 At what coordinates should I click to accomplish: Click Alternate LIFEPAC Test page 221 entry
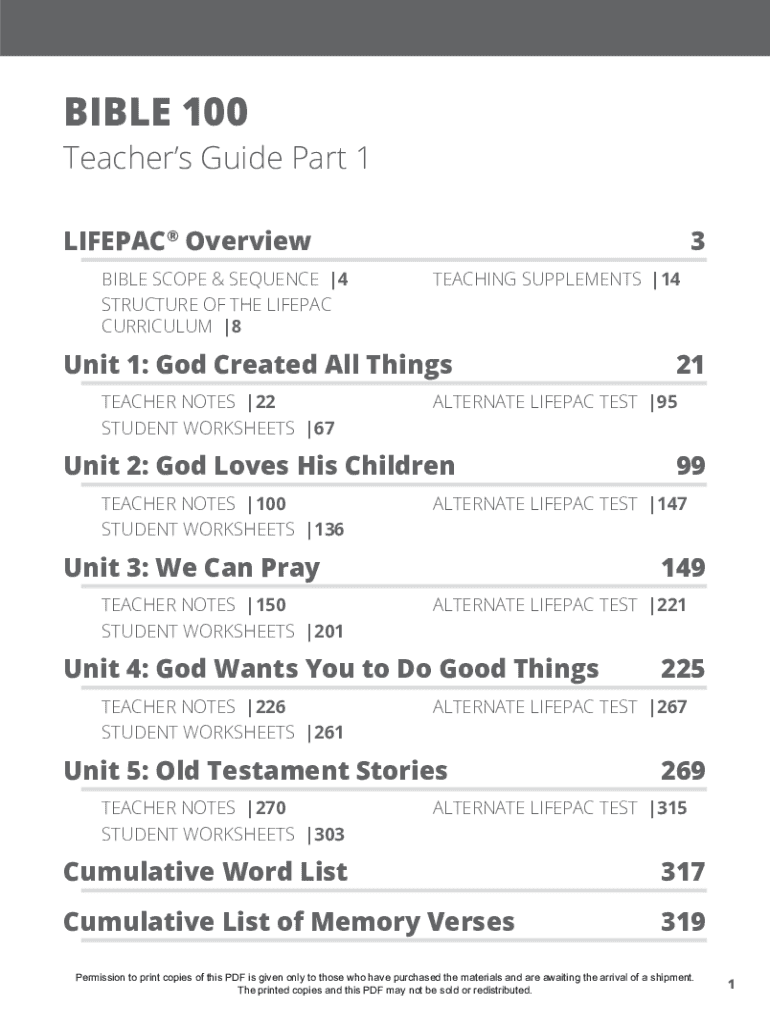coord(559,605)
